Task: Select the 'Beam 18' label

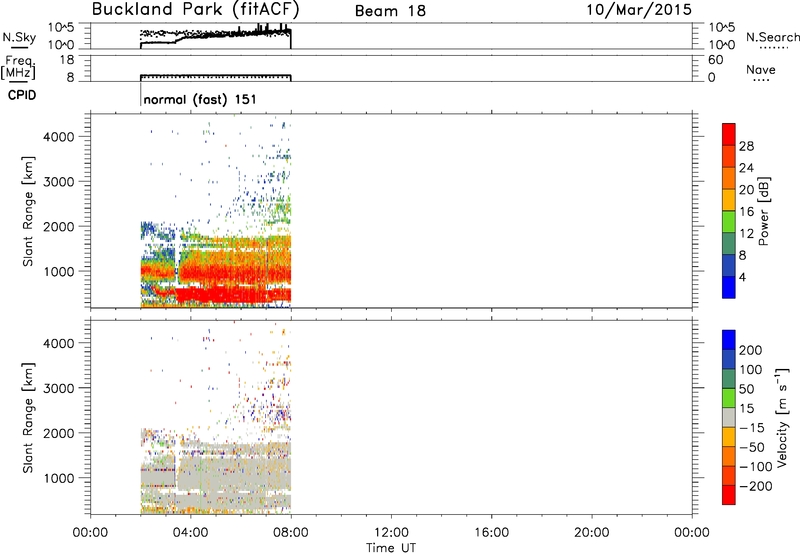Action: pos(390,11)
